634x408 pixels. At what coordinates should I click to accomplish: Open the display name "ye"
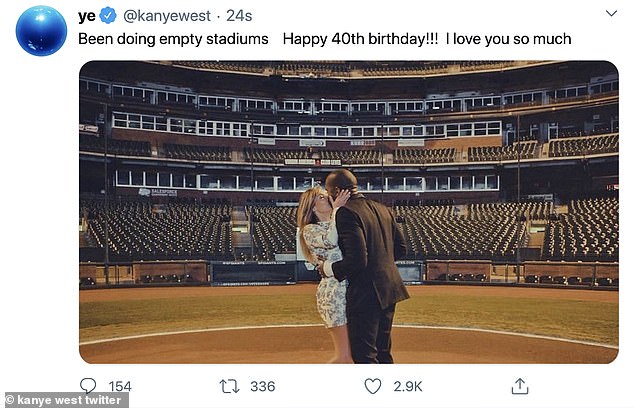(x=87, y=15)
